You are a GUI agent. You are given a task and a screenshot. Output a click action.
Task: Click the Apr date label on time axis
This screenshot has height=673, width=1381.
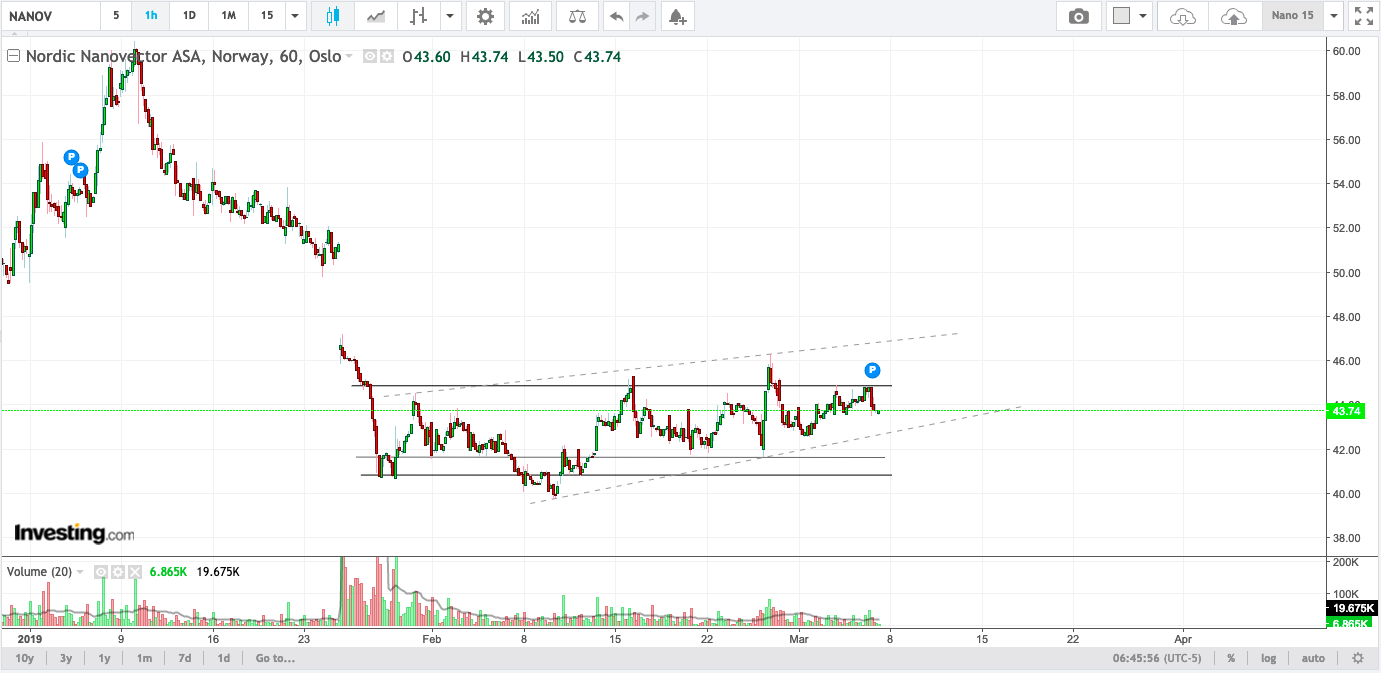click(1184, 638)
